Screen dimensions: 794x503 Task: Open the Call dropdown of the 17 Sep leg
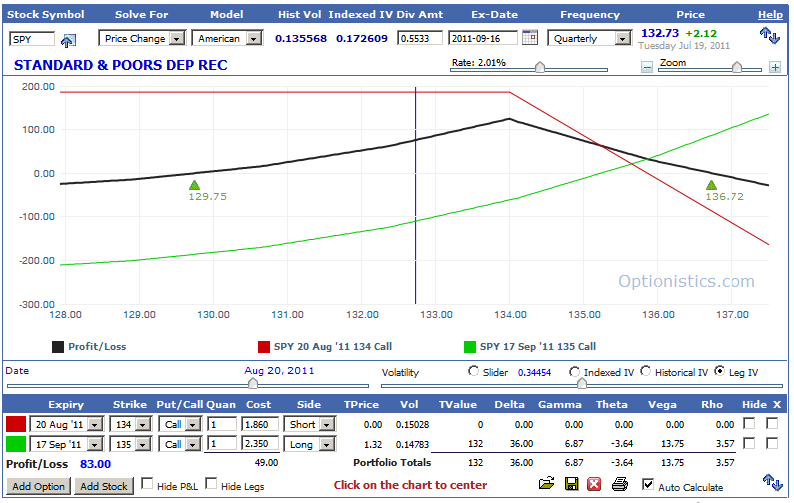180,445
